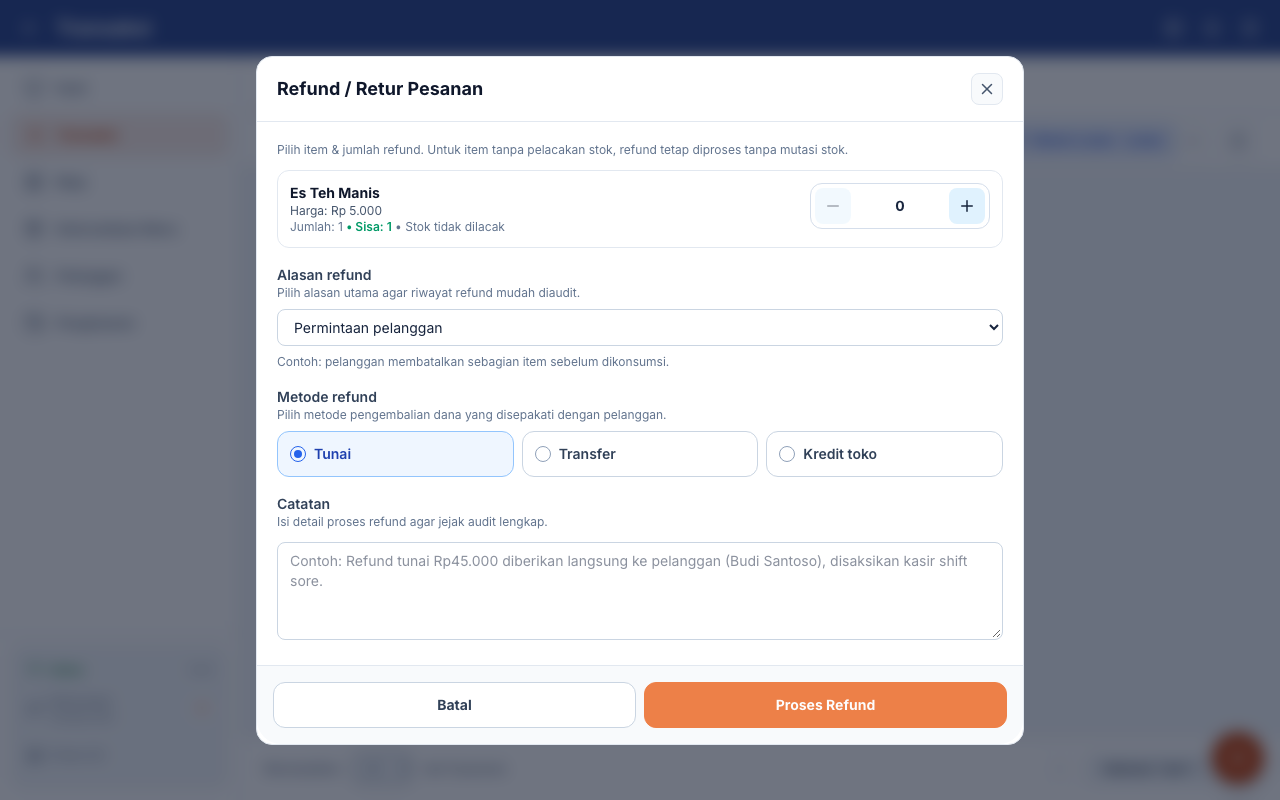The image size is (1280, 800).
Task: Click the Catatan field label
Action: tap(303, 504)
